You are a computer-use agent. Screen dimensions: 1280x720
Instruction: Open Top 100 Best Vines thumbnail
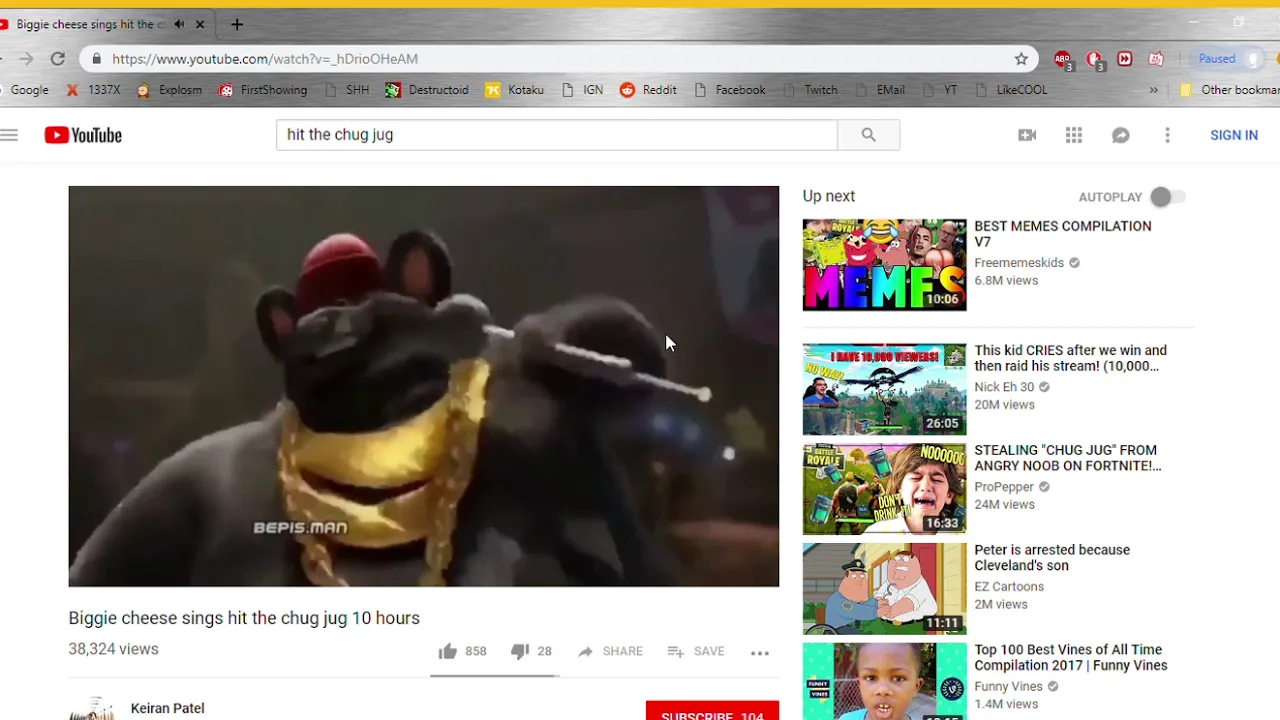884,681
